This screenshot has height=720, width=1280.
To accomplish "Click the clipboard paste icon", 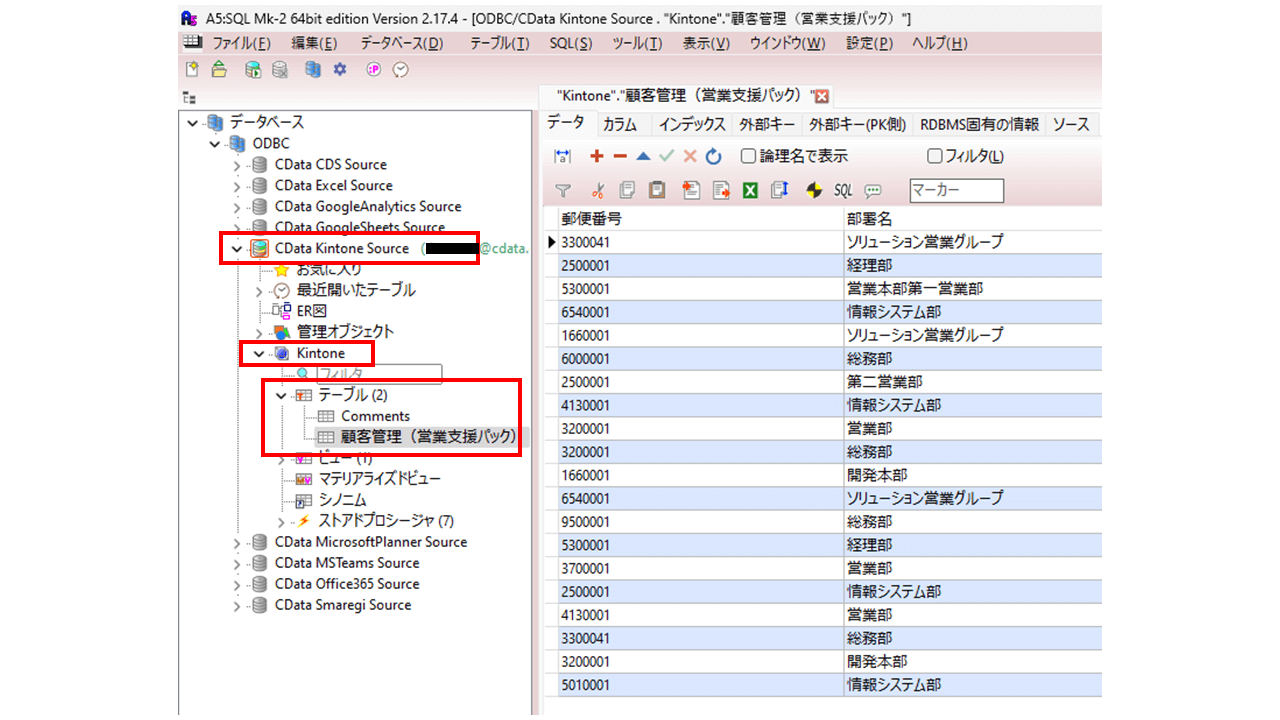I will pos(657,190).
